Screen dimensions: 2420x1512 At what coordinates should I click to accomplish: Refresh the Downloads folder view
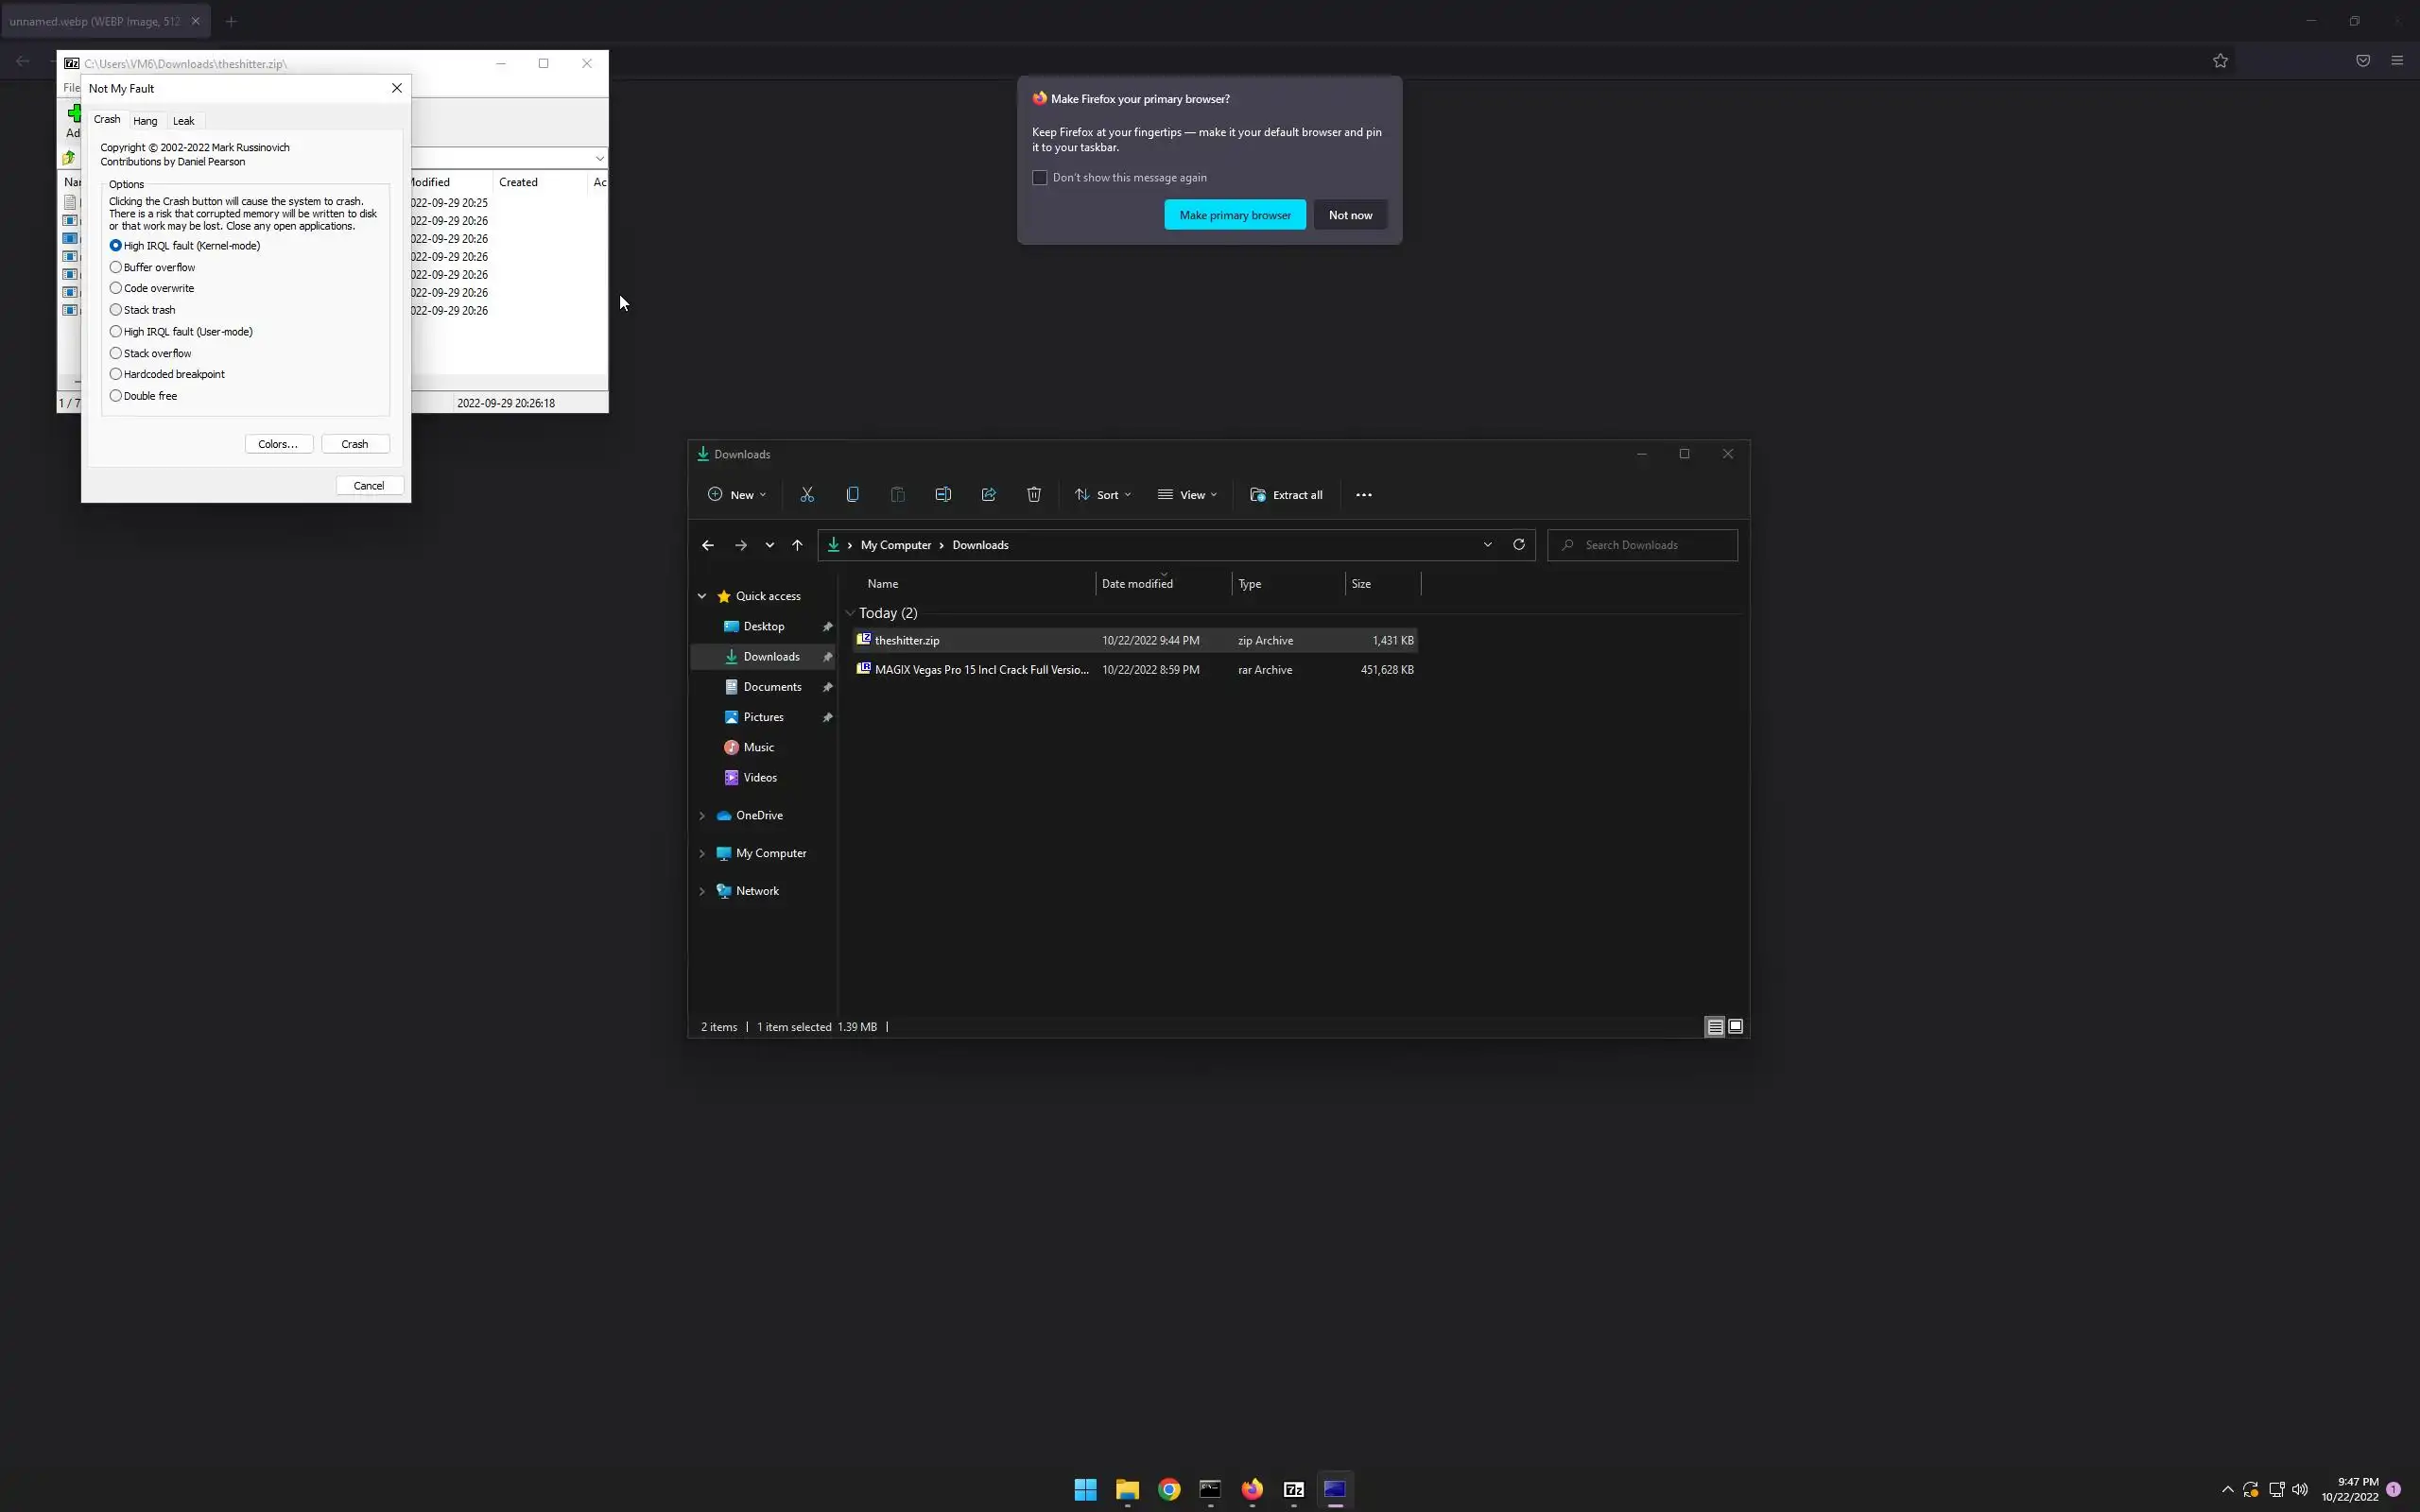click(x=1518, y=544)
